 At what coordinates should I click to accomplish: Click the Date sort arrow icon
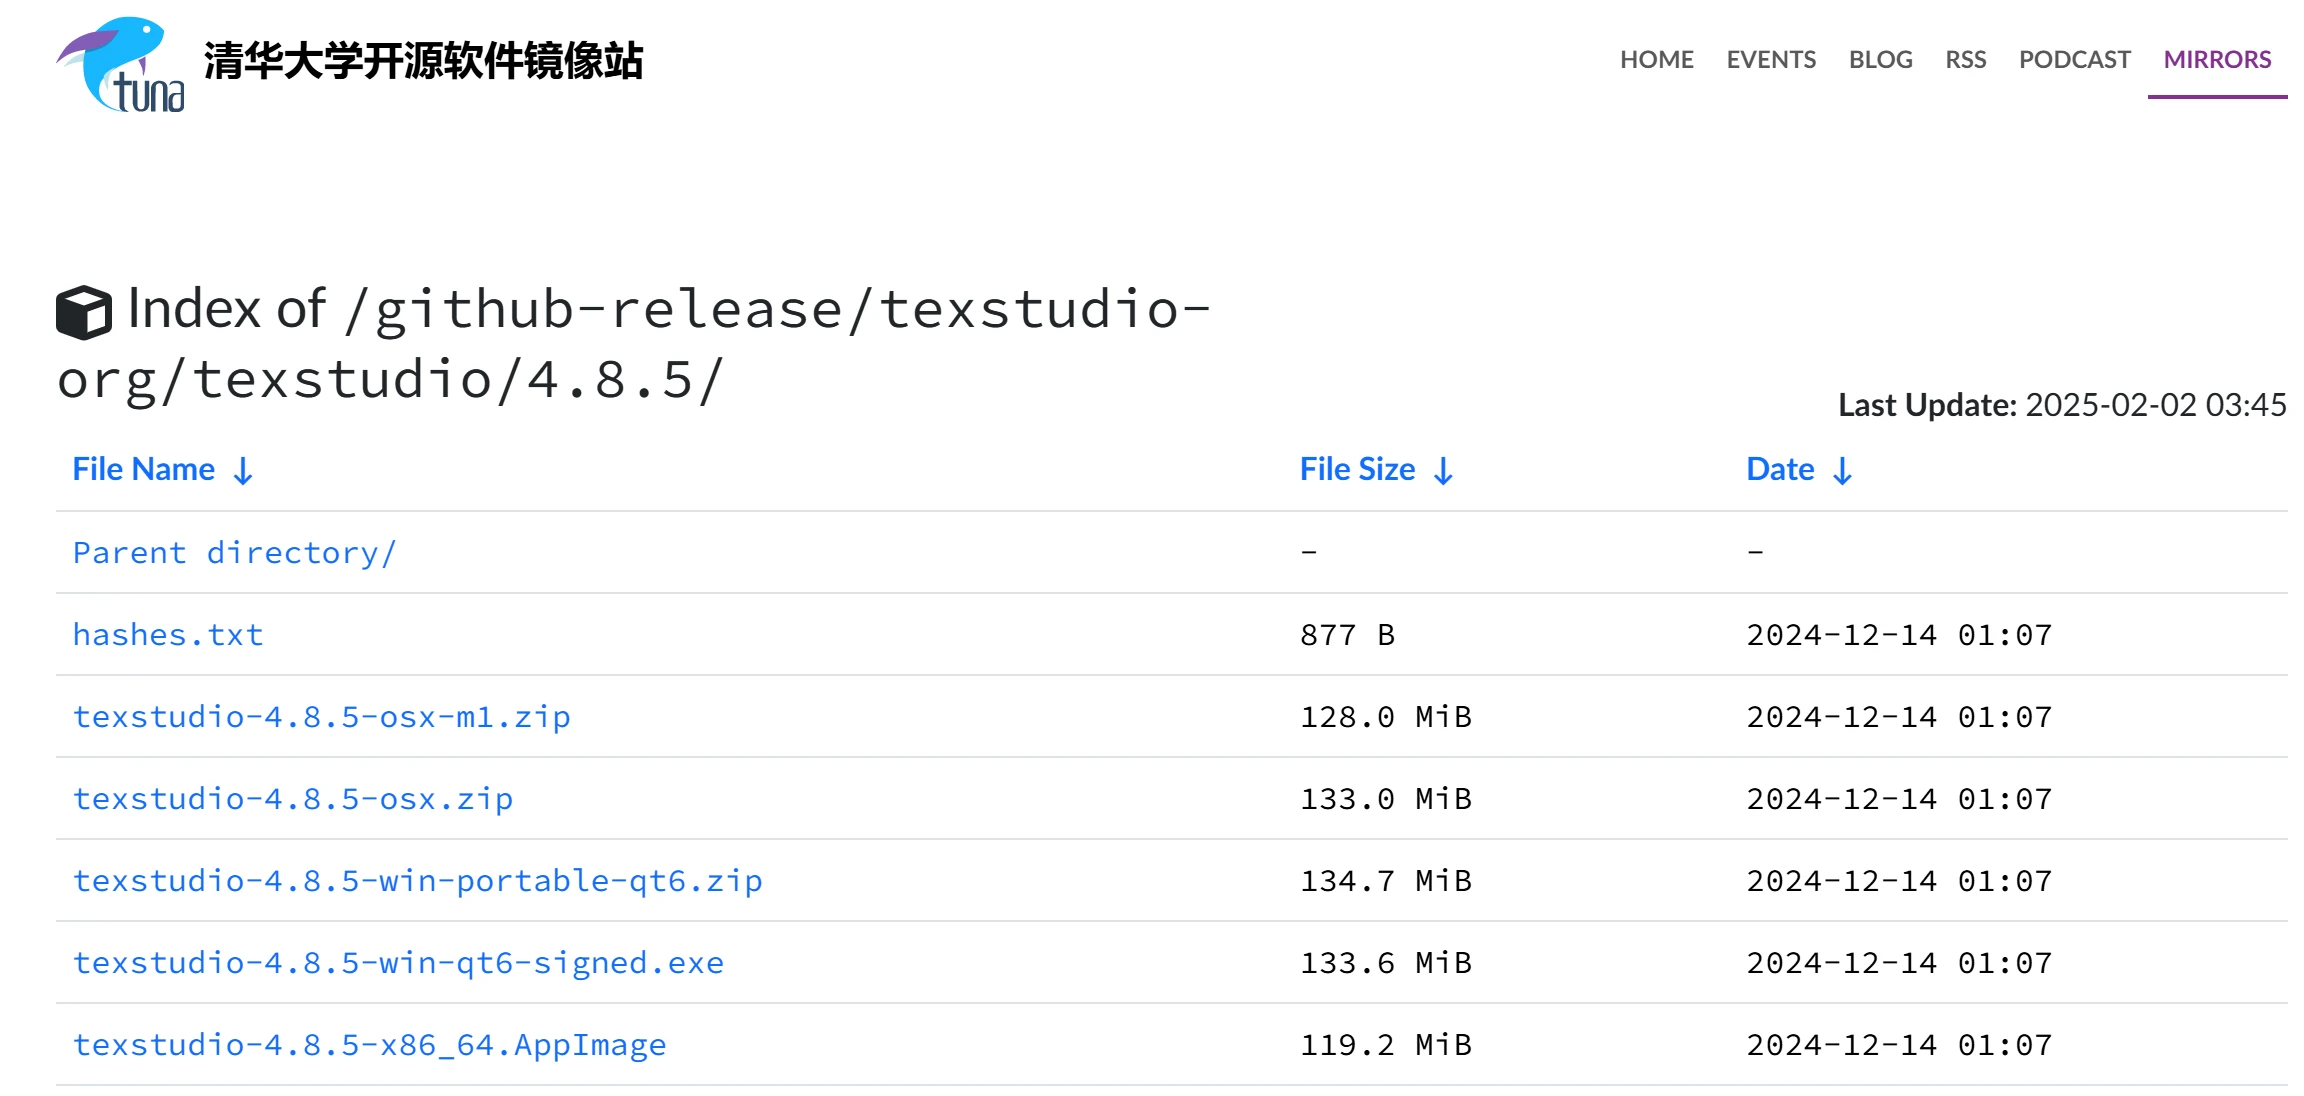[x=1843, y=469]
